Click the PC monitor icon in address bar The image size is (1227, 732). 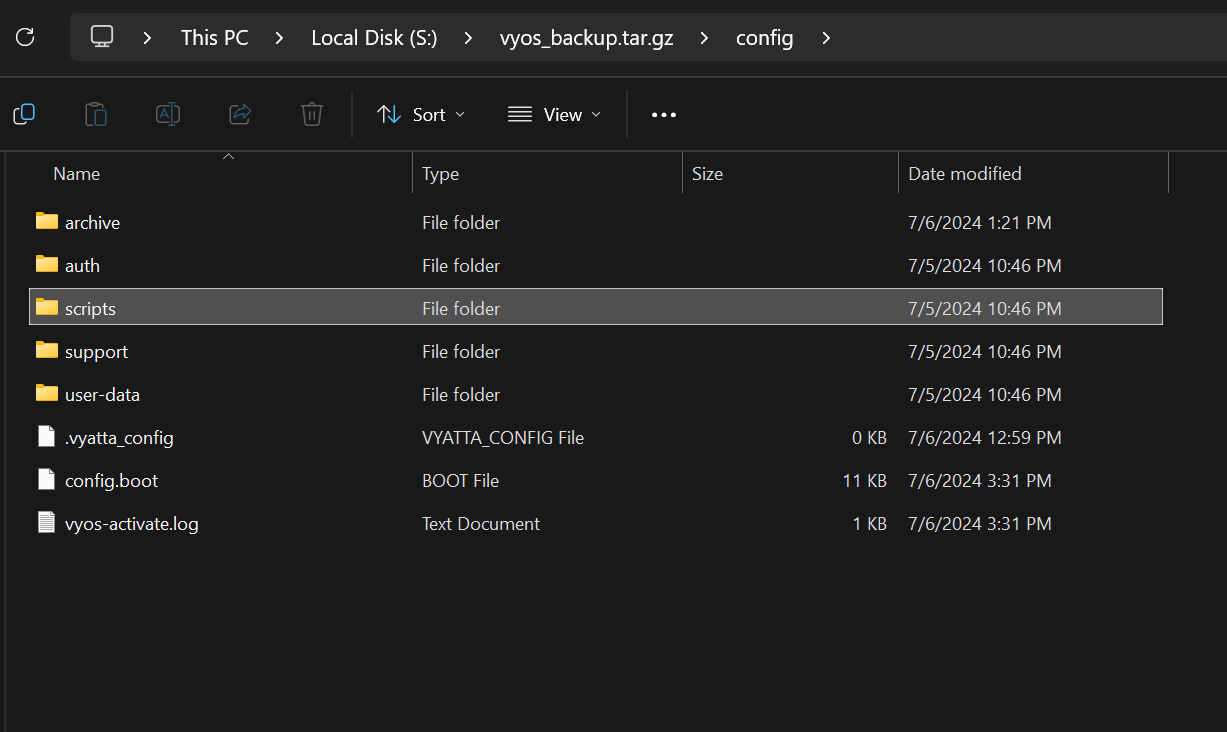(102, 38)
